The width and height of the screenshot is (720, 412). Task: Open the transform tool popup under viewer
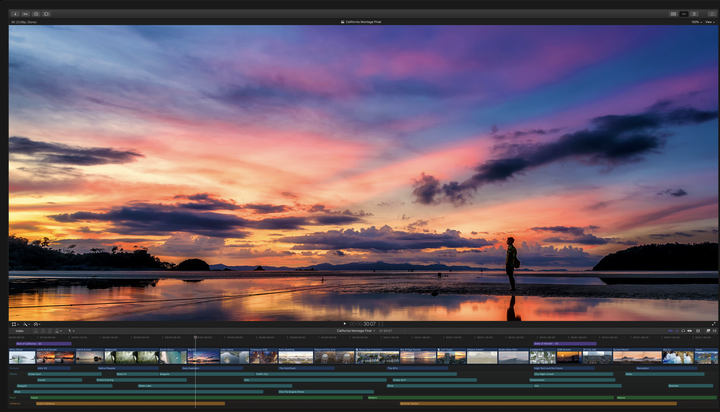tap(16, 324)
